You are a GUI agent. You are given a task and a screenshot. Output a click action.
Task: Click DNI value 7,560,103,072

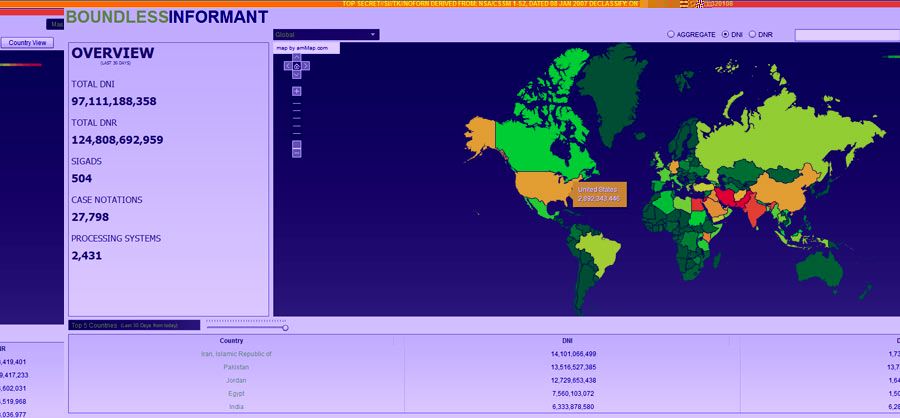pyautogui.click(x=575, y=394)
